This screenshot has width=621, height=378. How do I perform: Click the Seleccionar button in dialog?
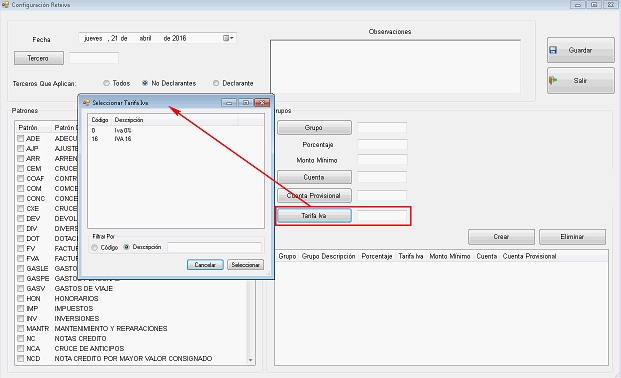(x=246, y=265)
